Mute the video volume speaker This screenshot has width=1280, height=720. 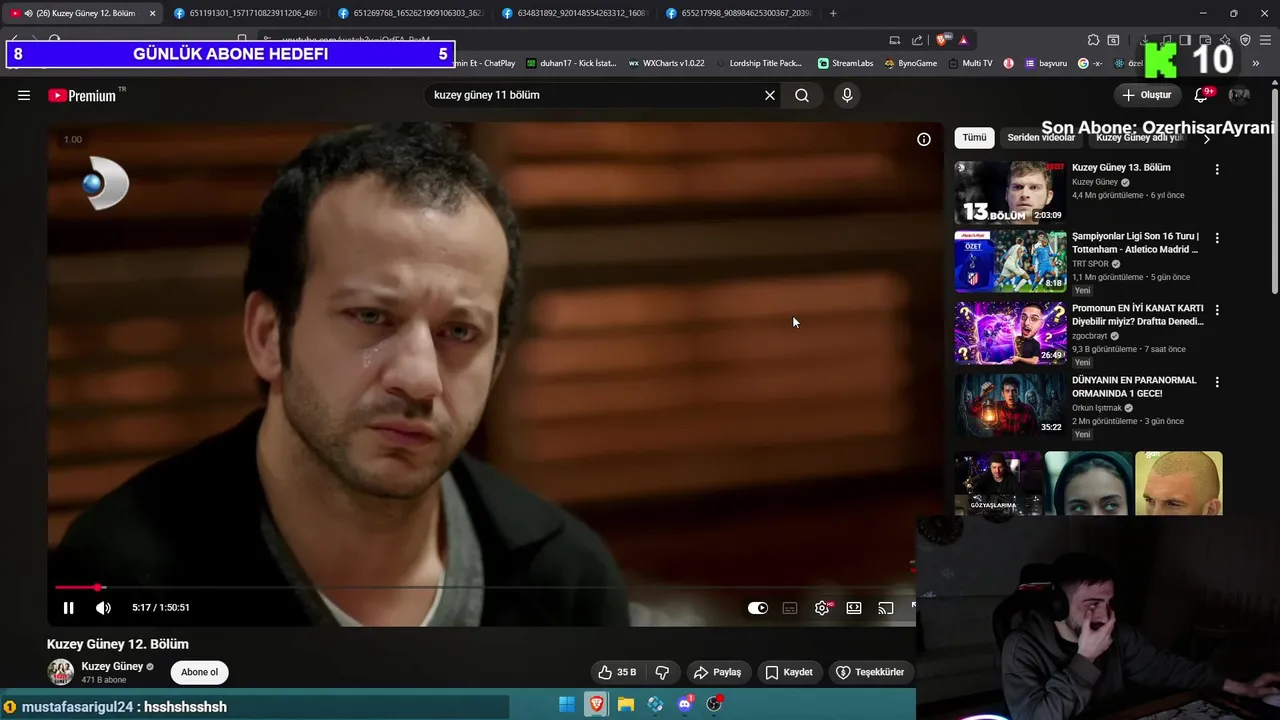103,607
